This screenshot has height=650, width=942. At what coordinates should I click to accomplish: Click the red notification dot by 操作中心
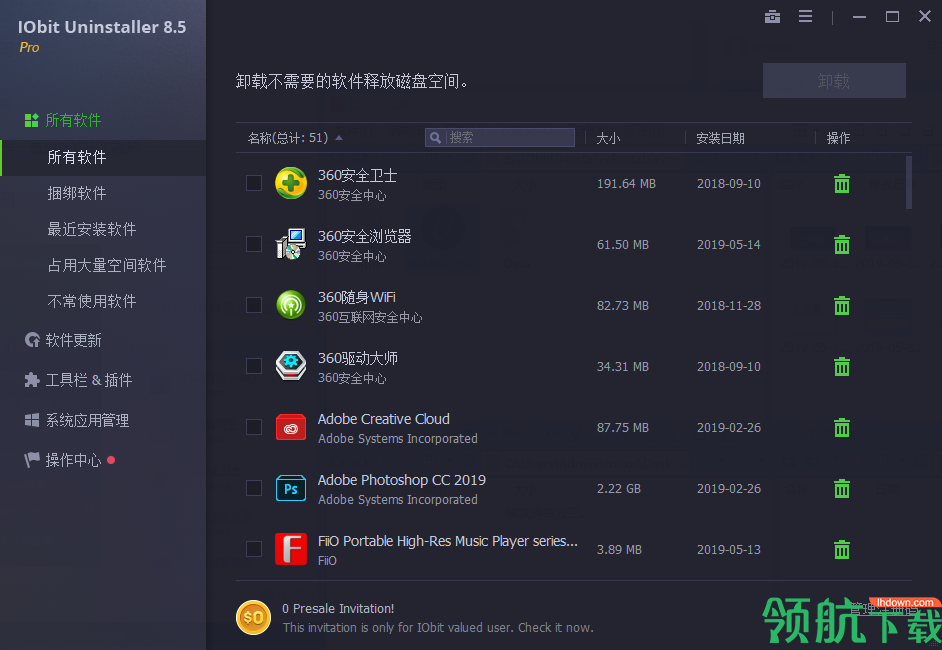click(111, 460)
